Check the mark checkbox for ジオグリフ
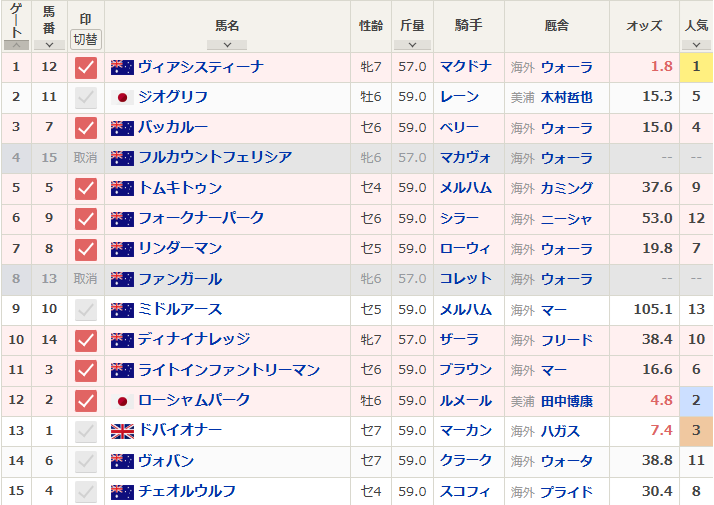This screenshot has width=714, height=505. point(86,97)
